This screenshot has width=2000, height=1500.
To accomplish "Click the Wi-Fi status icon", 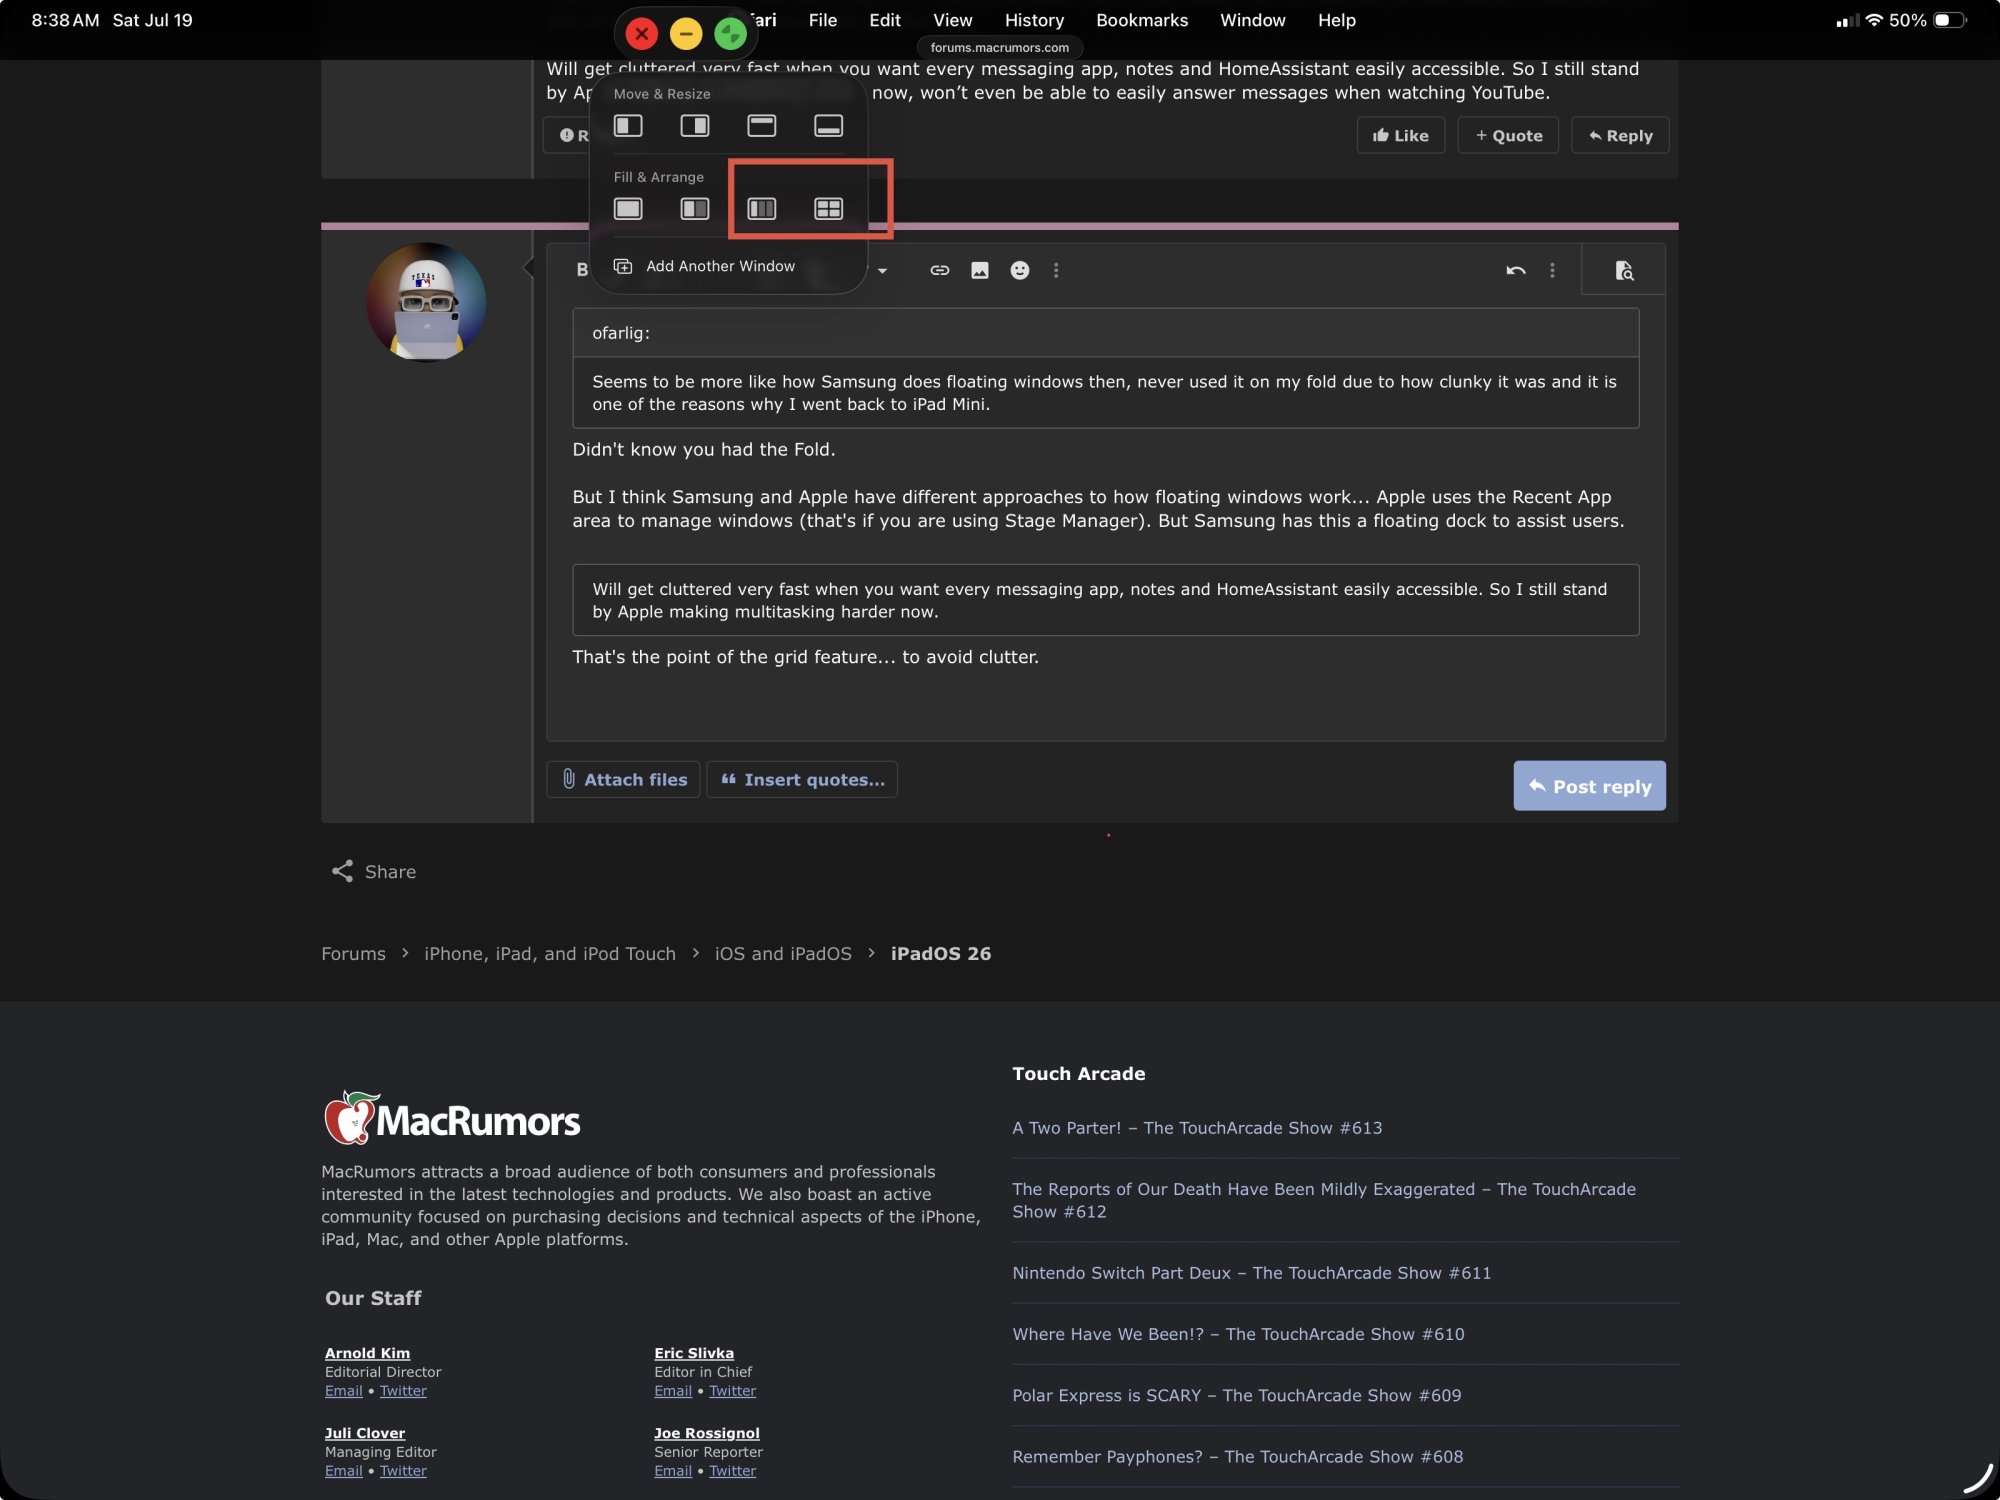I will point(1874,20).
